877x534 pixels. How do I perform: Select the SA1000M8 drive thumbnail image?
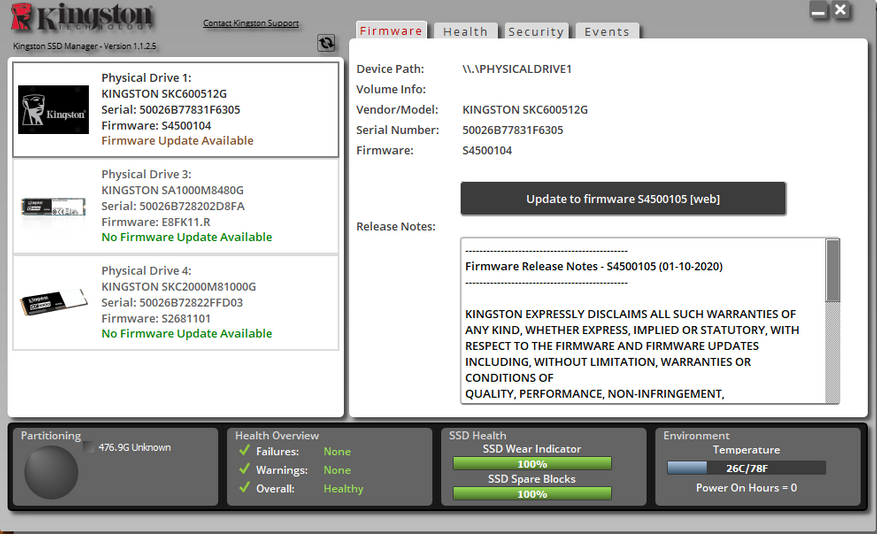click(53, 207)
